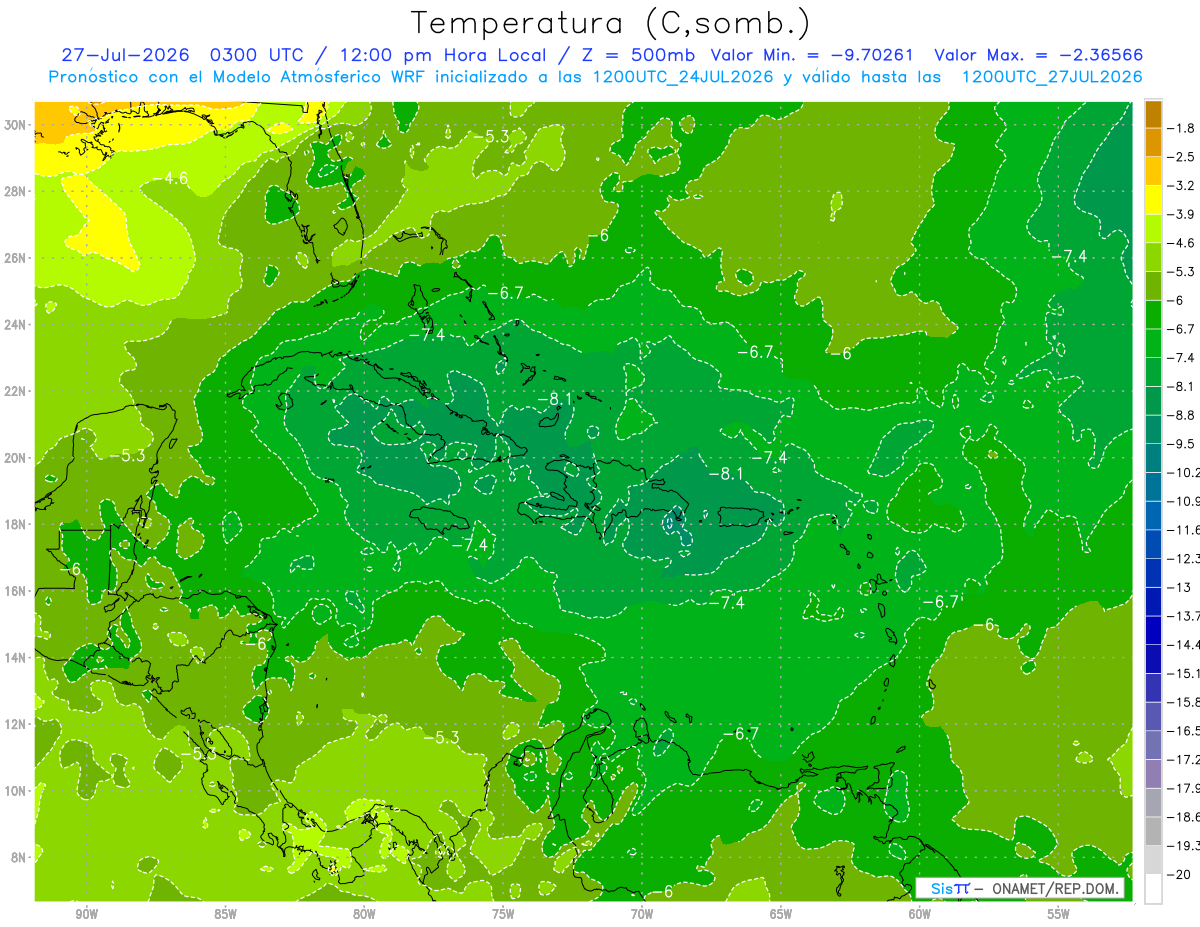Click the latitude axis label 14N
The image size is (1200, 927).
pyautogui.click(x=15, y=657)
